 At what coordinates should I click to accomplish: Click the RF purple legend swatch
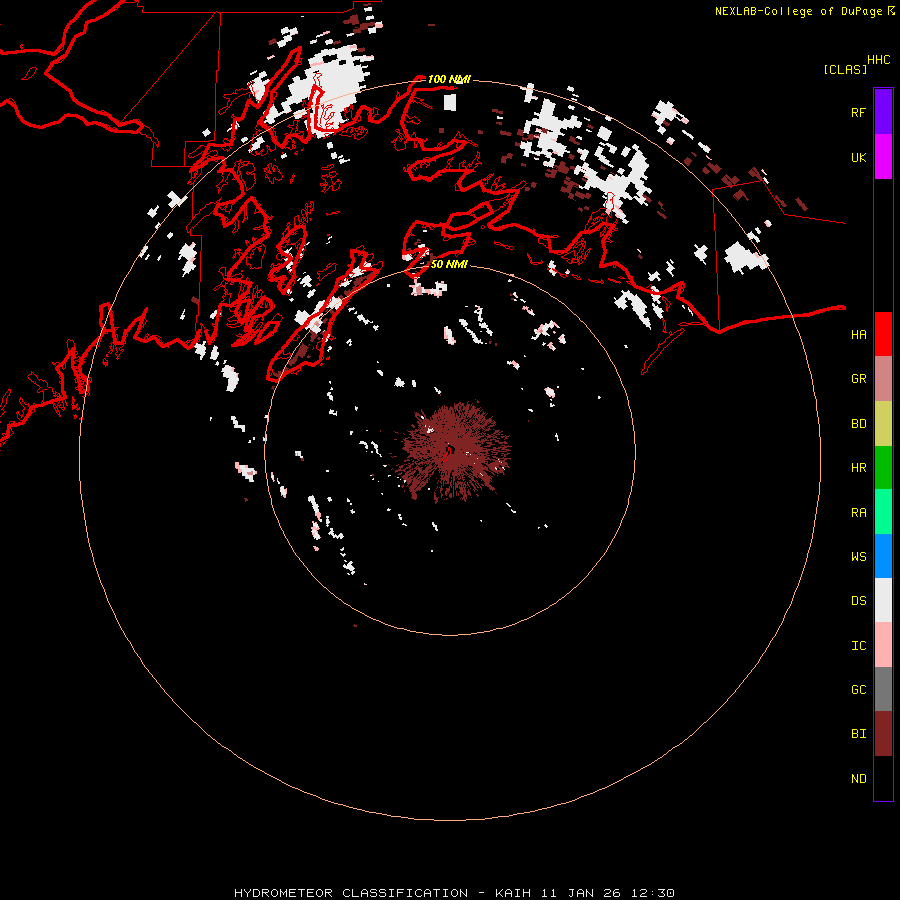point(883,112)
